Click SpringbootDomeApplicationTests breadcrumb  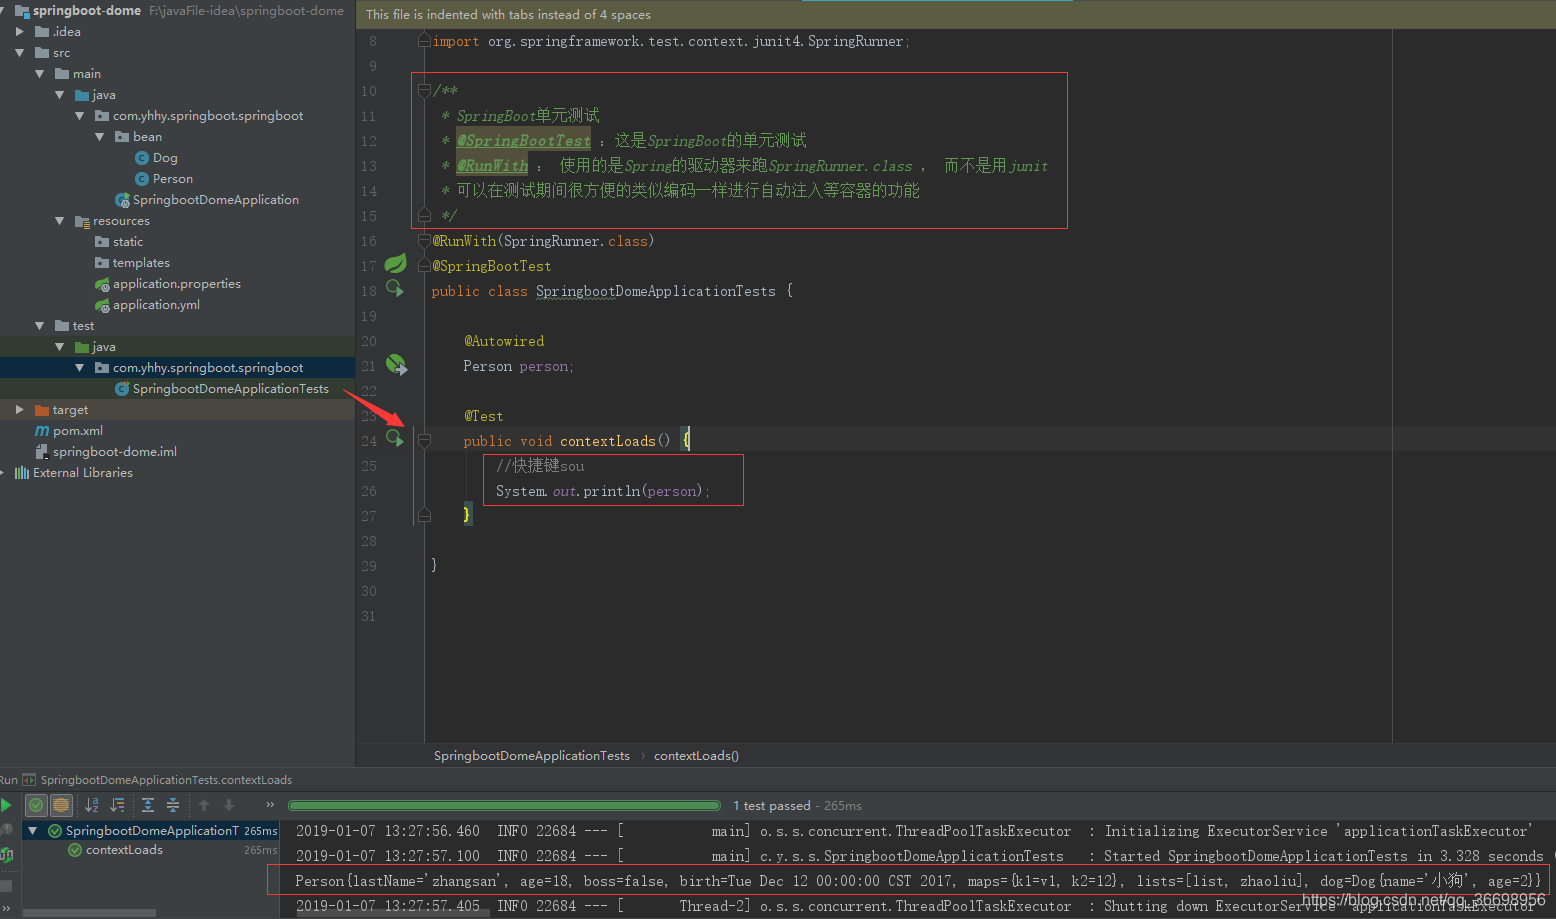[532, 755]
